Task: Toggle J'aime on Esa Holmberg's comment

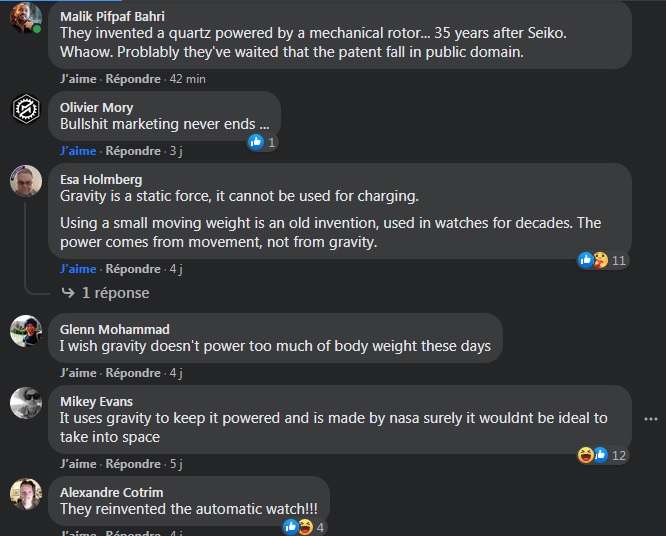Action: (78, 269)
